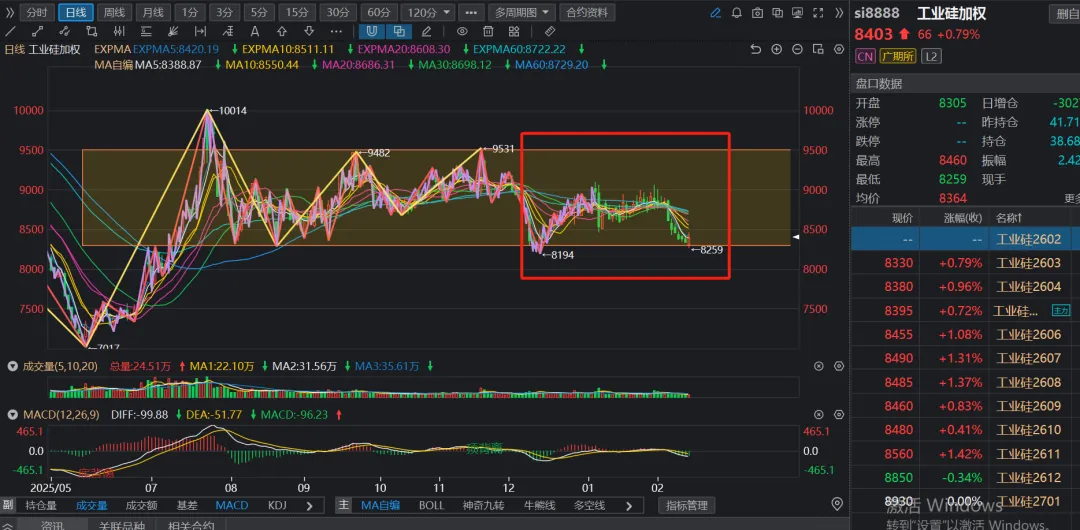Close the volume indicator panel
This screenshot has height=530, width=1080.
pyautogui.click(x=819, y=367)
